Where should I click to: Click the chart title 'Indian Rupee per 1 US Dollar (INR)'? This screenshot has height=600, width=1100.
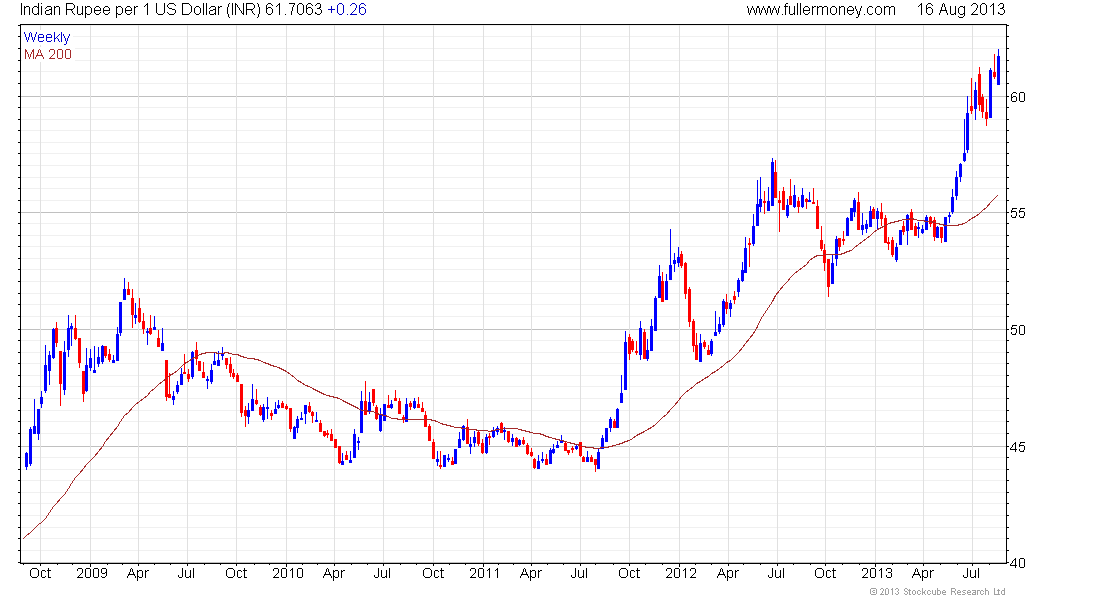point(140,10)
